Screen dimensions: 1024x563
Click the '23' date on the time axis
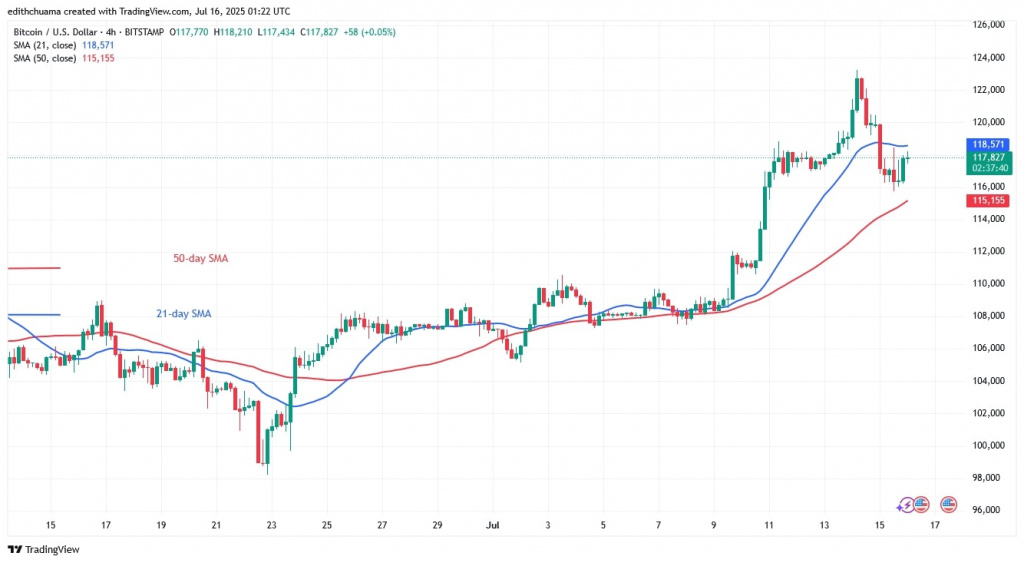271,524
